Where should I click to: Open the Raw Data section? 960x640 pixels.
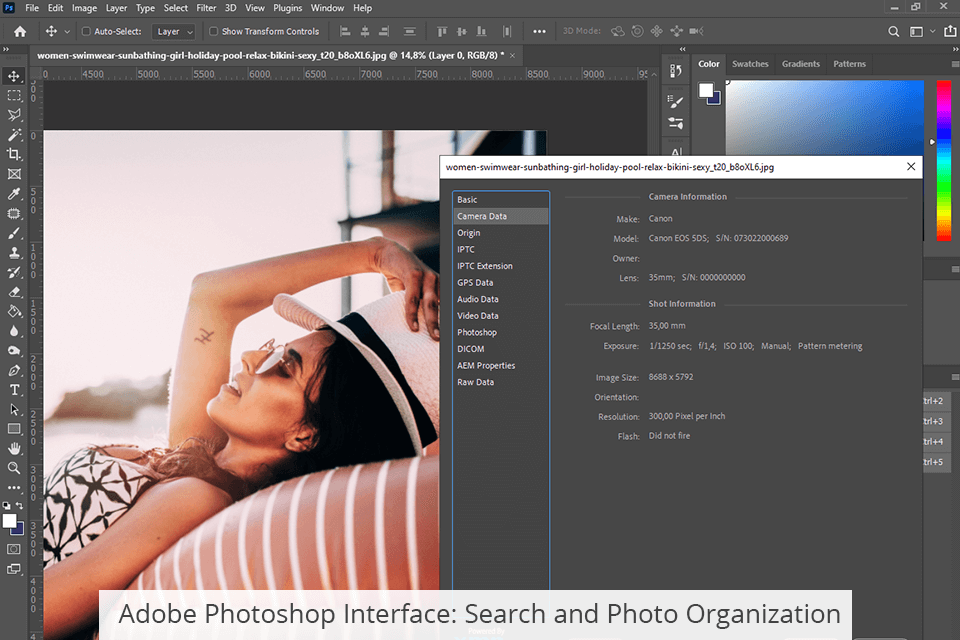point(475,382)
